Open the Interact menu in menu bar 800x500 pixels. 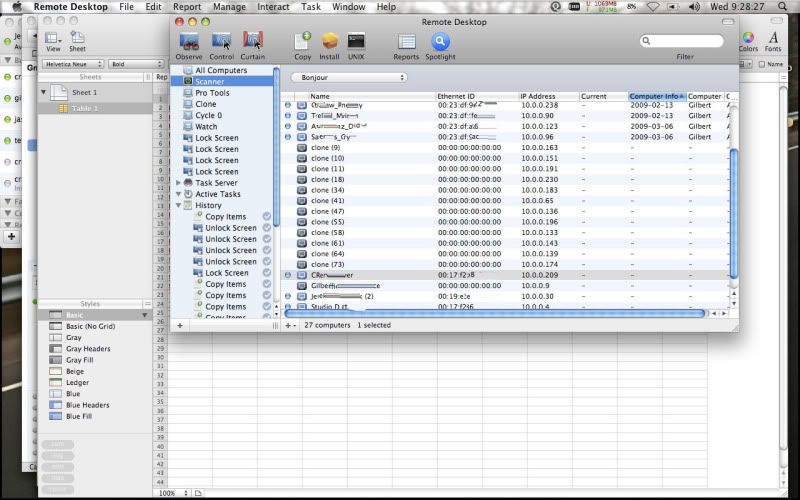(x=273, y=7)
